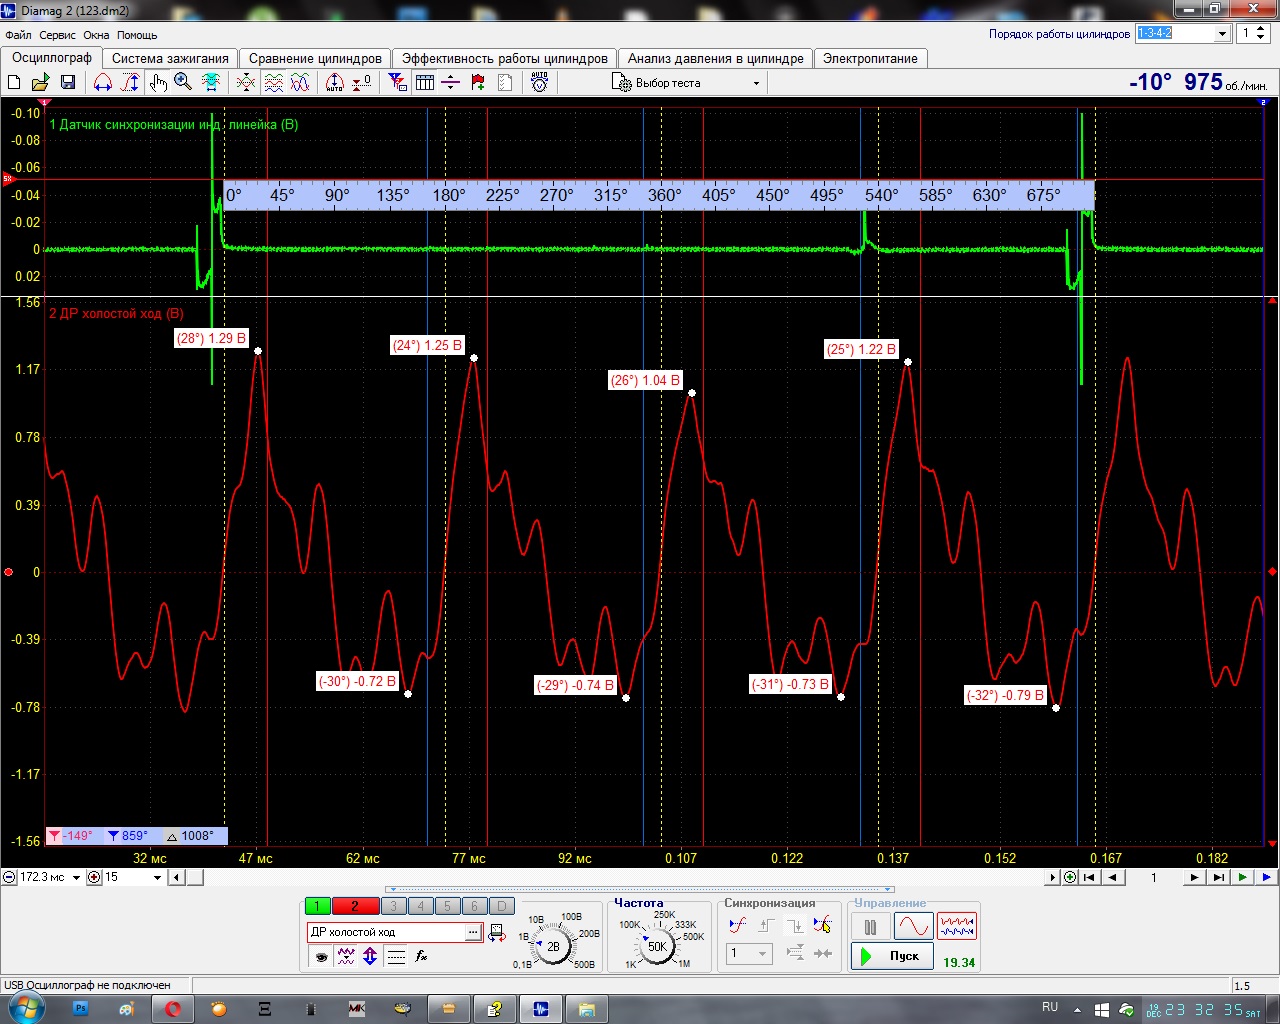Viewport: 1280px width, 1024px height.
Task: Switch to Электропитание tab
Action: [x=870, y=58]
